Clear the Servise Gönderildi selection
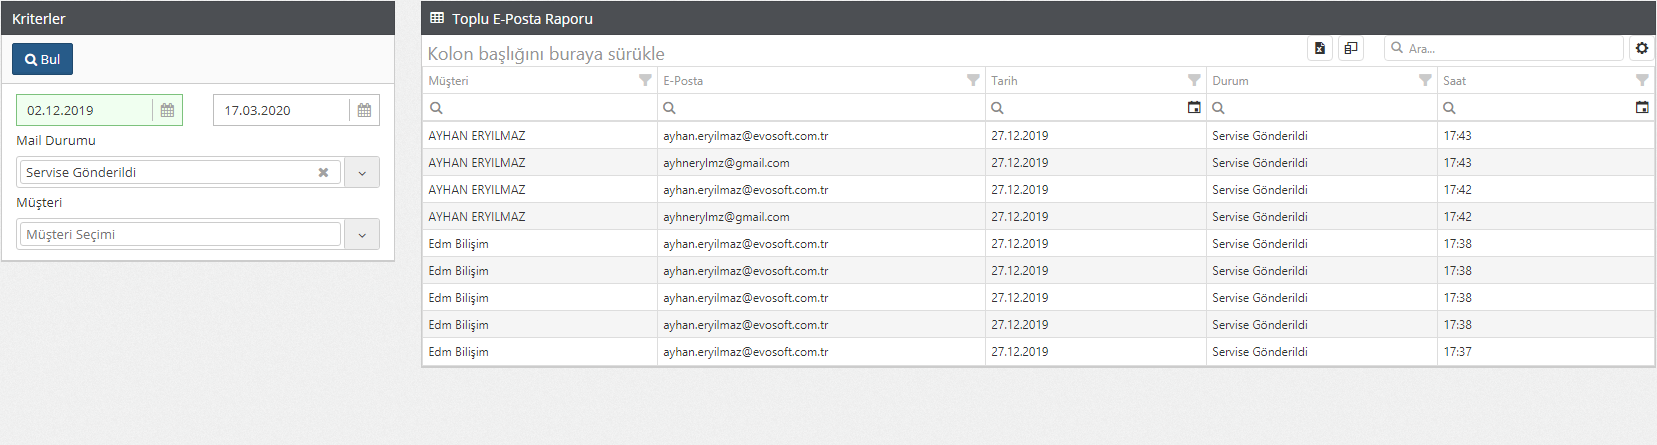The width and height of the screenshot is (1657, 445). (323, 172)
